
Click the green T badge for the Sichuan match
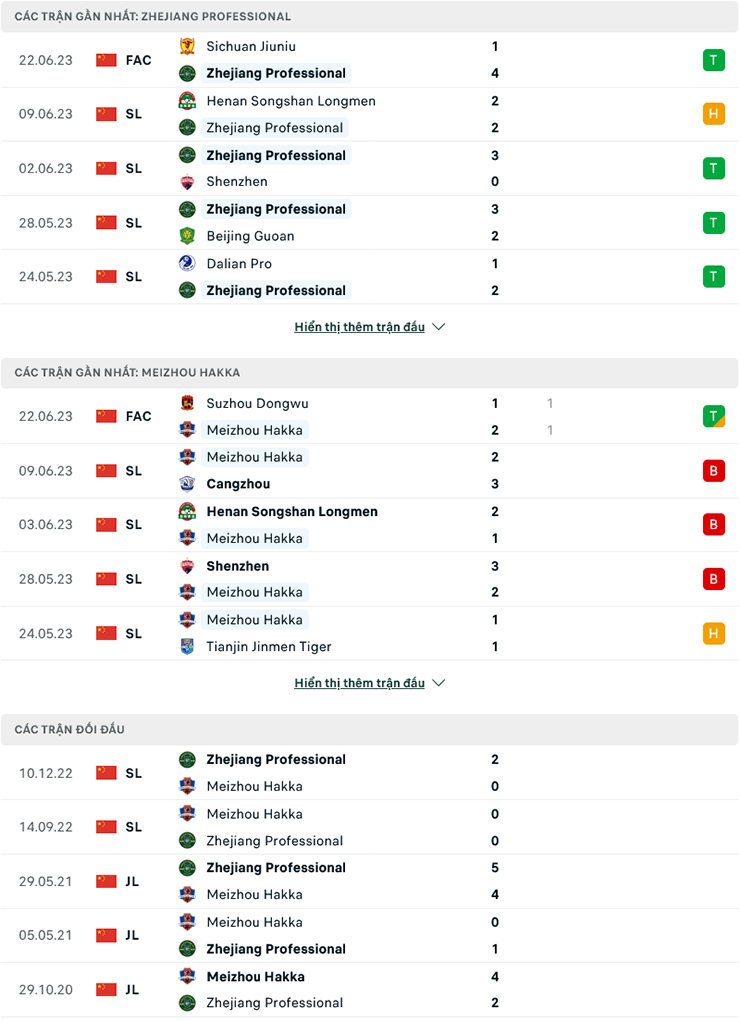(x=713, y=59)
